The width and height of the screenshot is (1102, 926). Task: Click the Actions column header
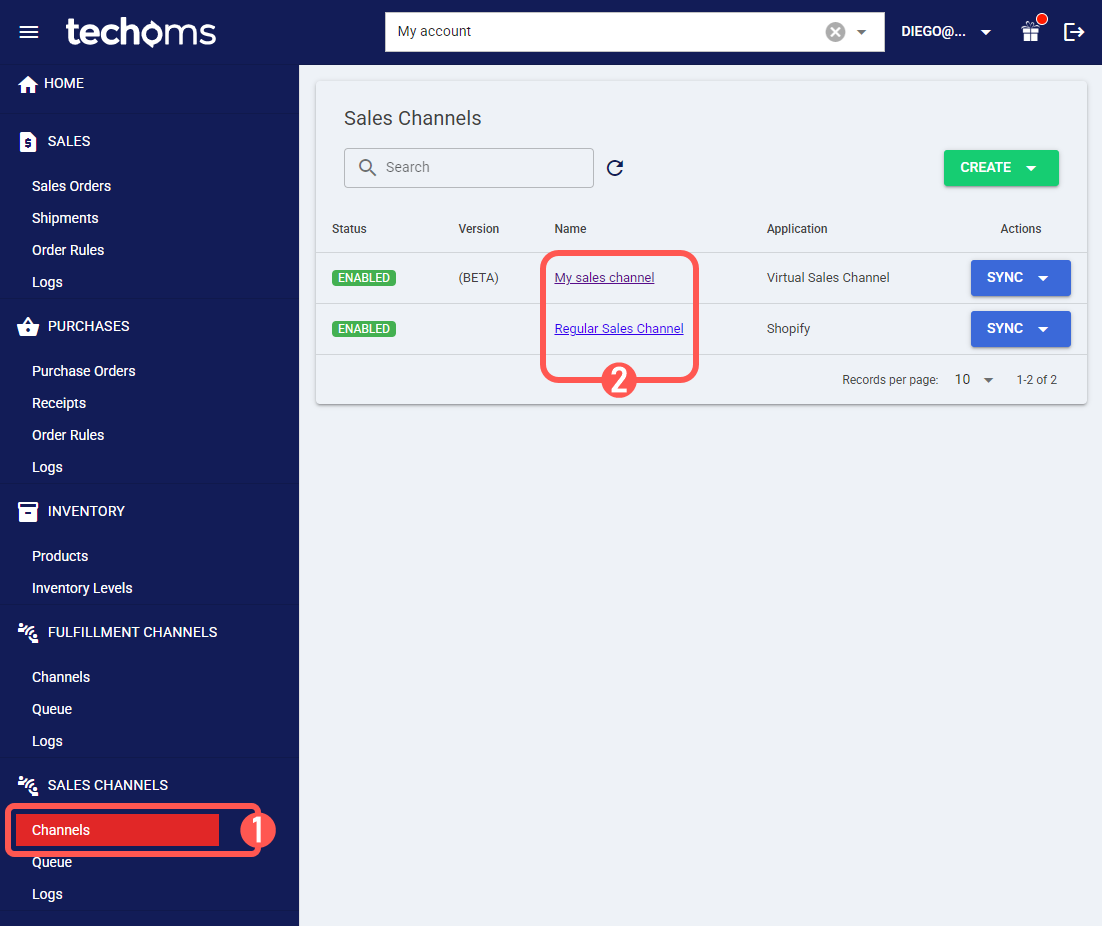1020,228
